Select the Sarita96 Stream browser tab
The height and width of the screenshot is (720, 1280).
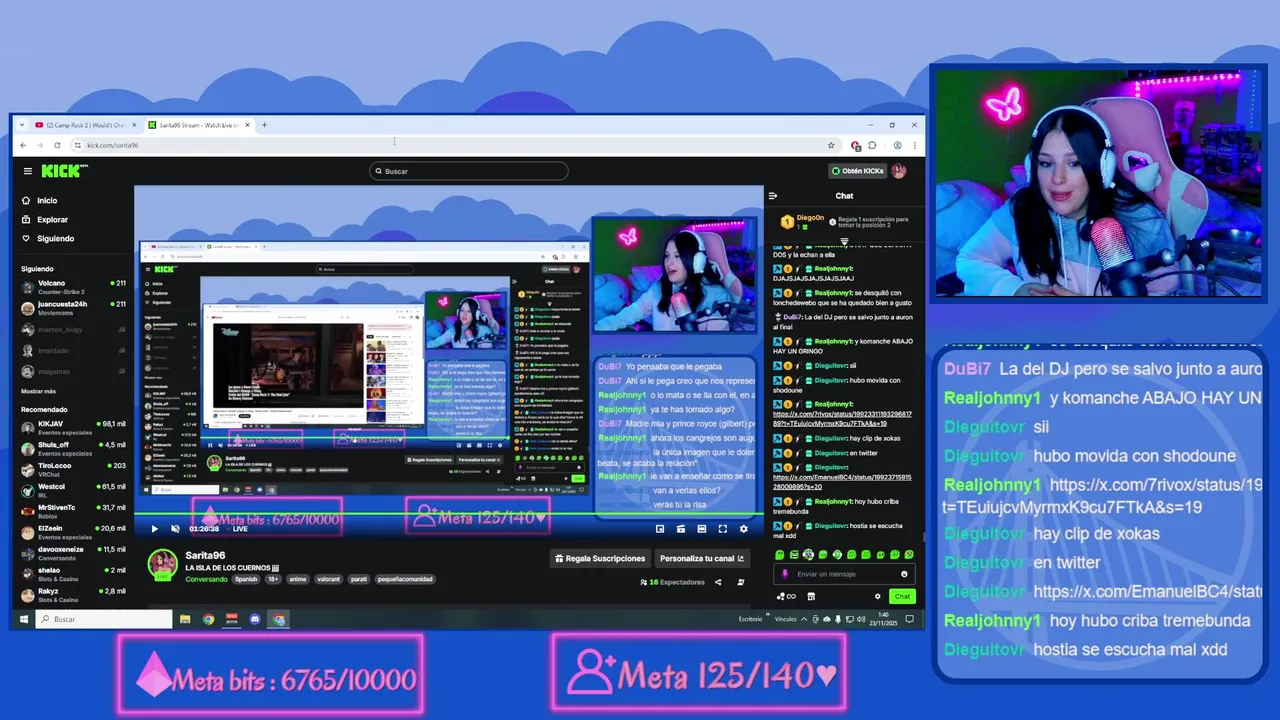[x=200, y=125]
